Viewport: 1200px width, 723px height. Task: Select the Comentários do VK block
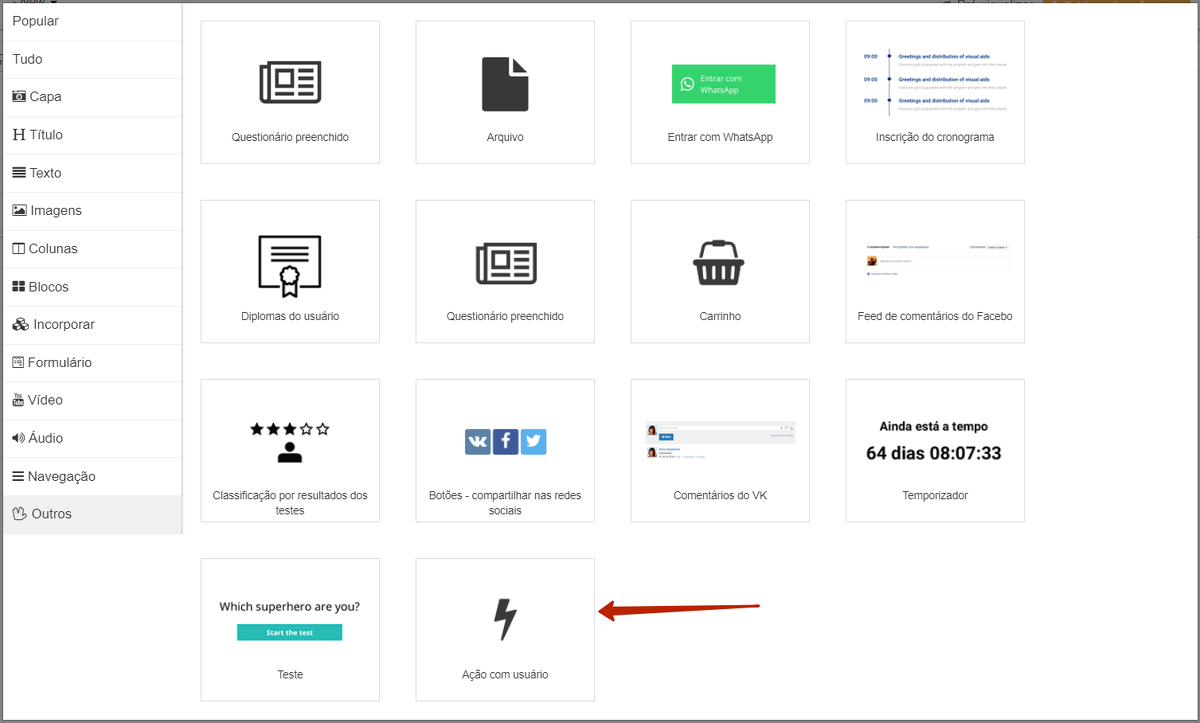pyautogui.click(x=719, y=450)
